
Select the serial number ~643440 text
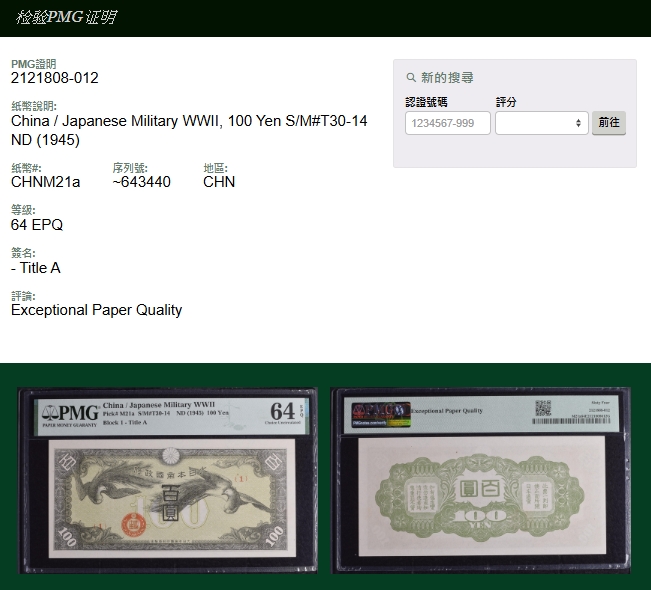coord(142,182)
